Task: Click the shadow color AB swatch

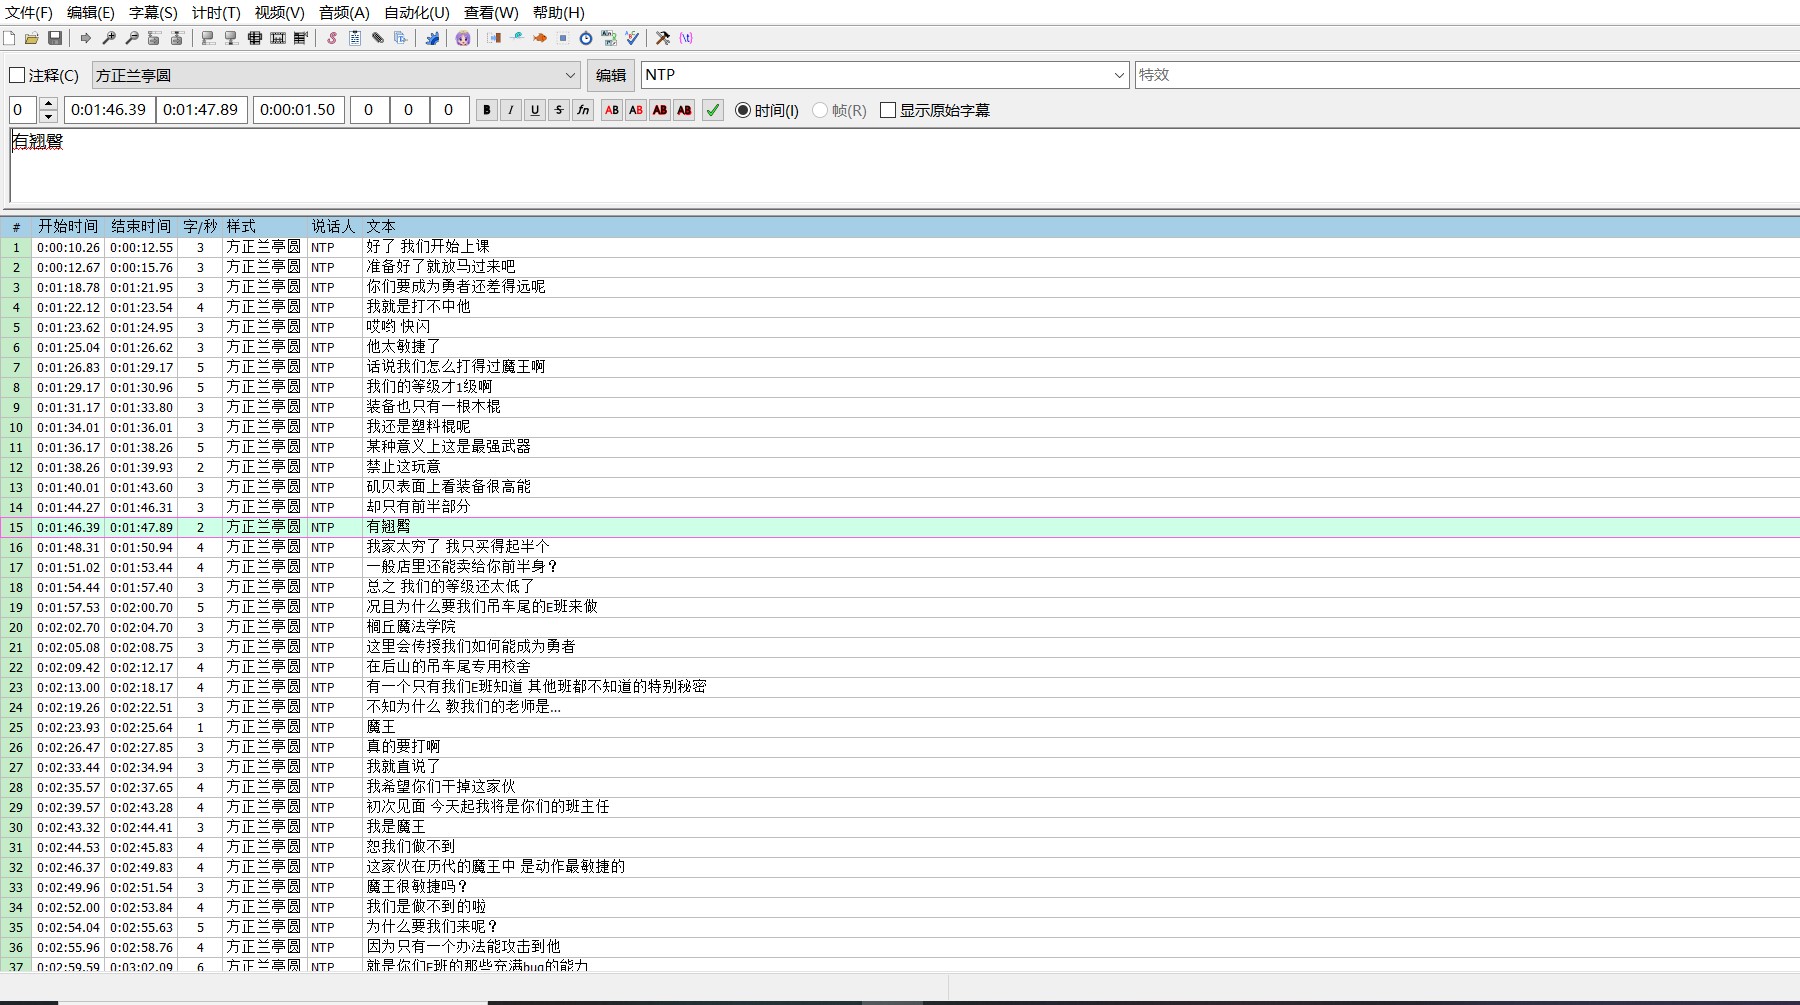Action: pyautogui.click(x=684, y=110)
